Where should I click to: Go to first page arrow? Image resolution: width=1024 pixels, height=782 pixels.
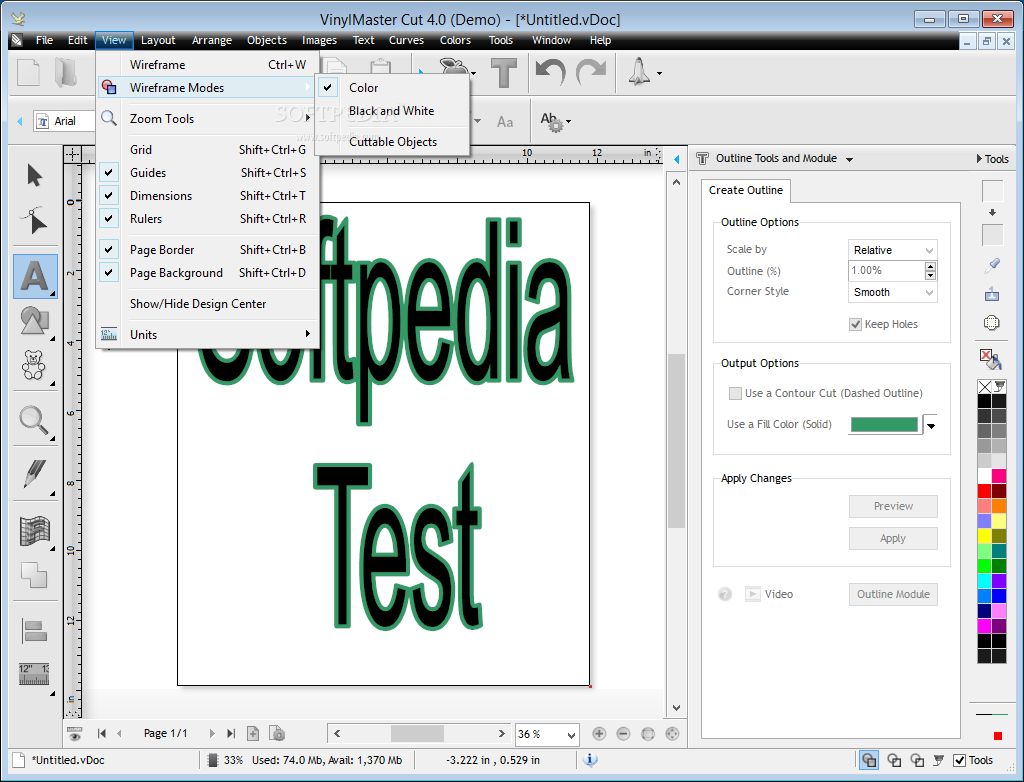pyautogui.click(x=102, y=734)
